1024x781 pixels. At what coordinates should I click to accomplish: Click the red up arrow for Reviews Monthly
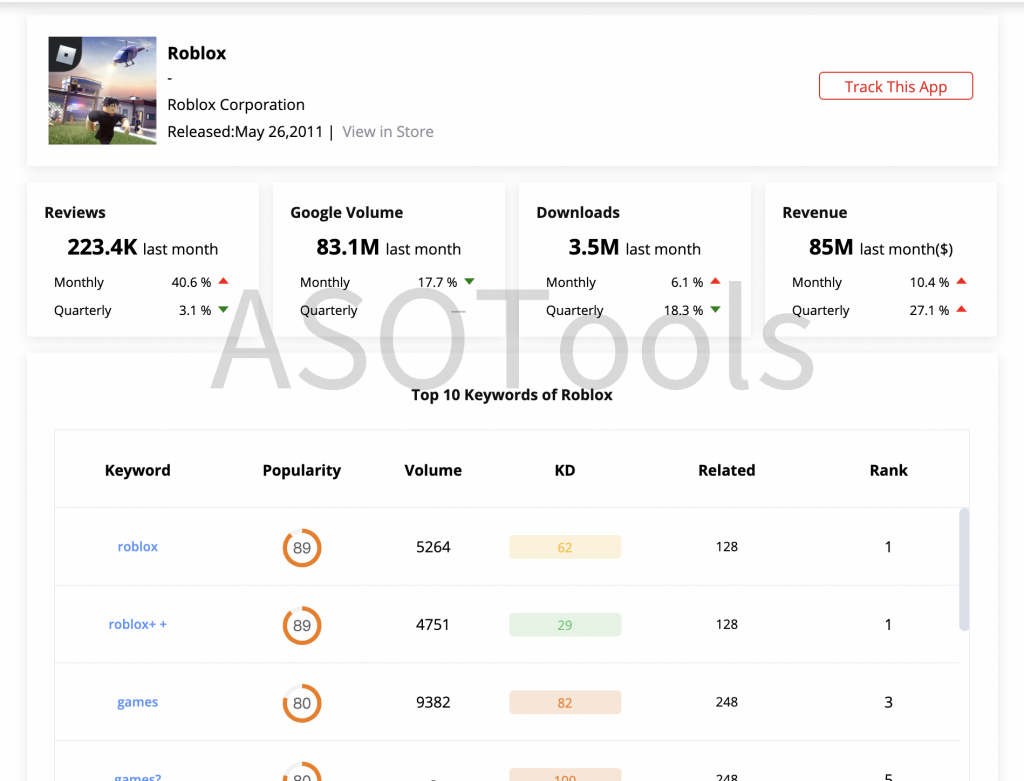point(223,281)
